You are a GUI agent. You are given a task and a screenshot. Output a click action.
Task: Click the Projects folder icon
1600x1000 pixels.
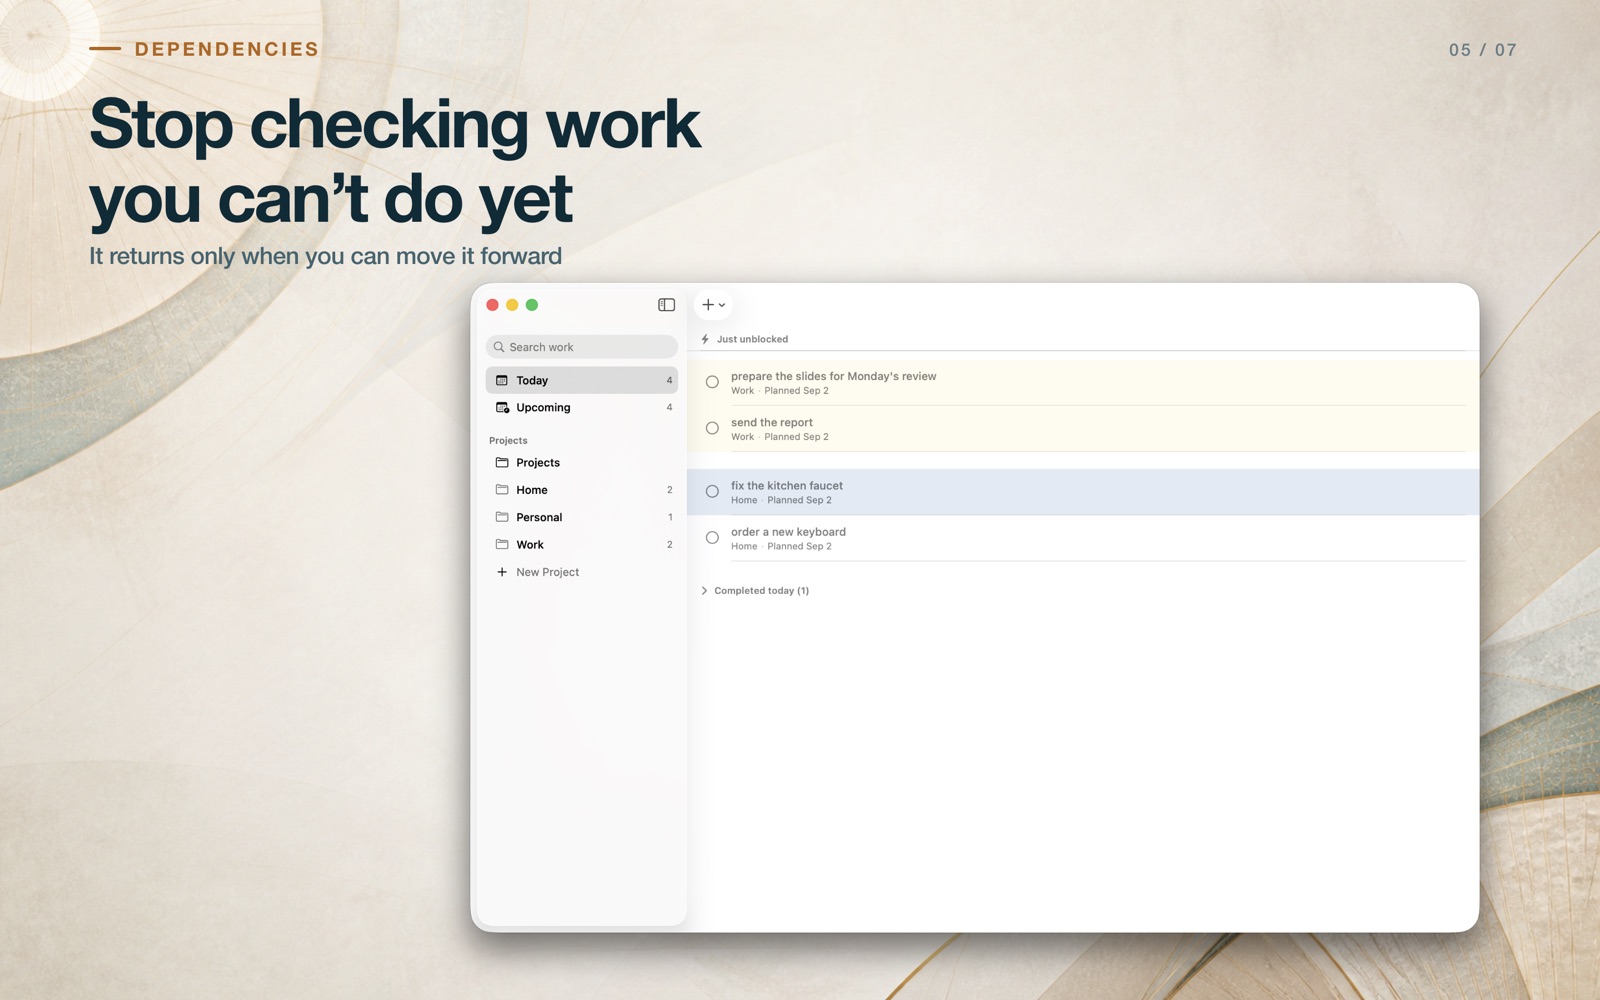(x=502, y=463)
